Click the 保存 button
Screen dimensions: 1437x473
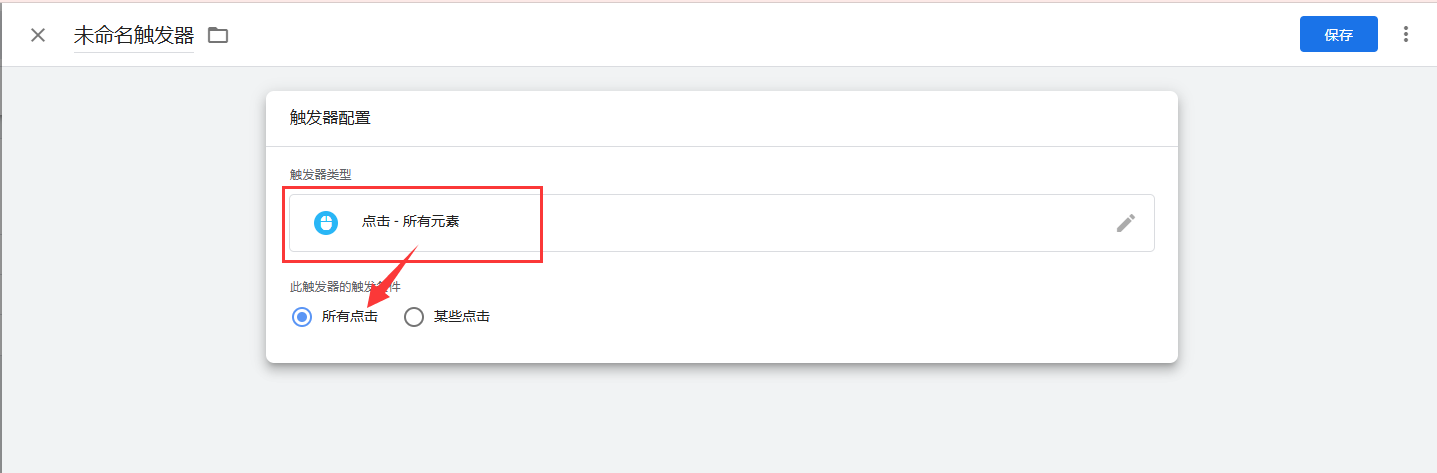(1338, 34)
